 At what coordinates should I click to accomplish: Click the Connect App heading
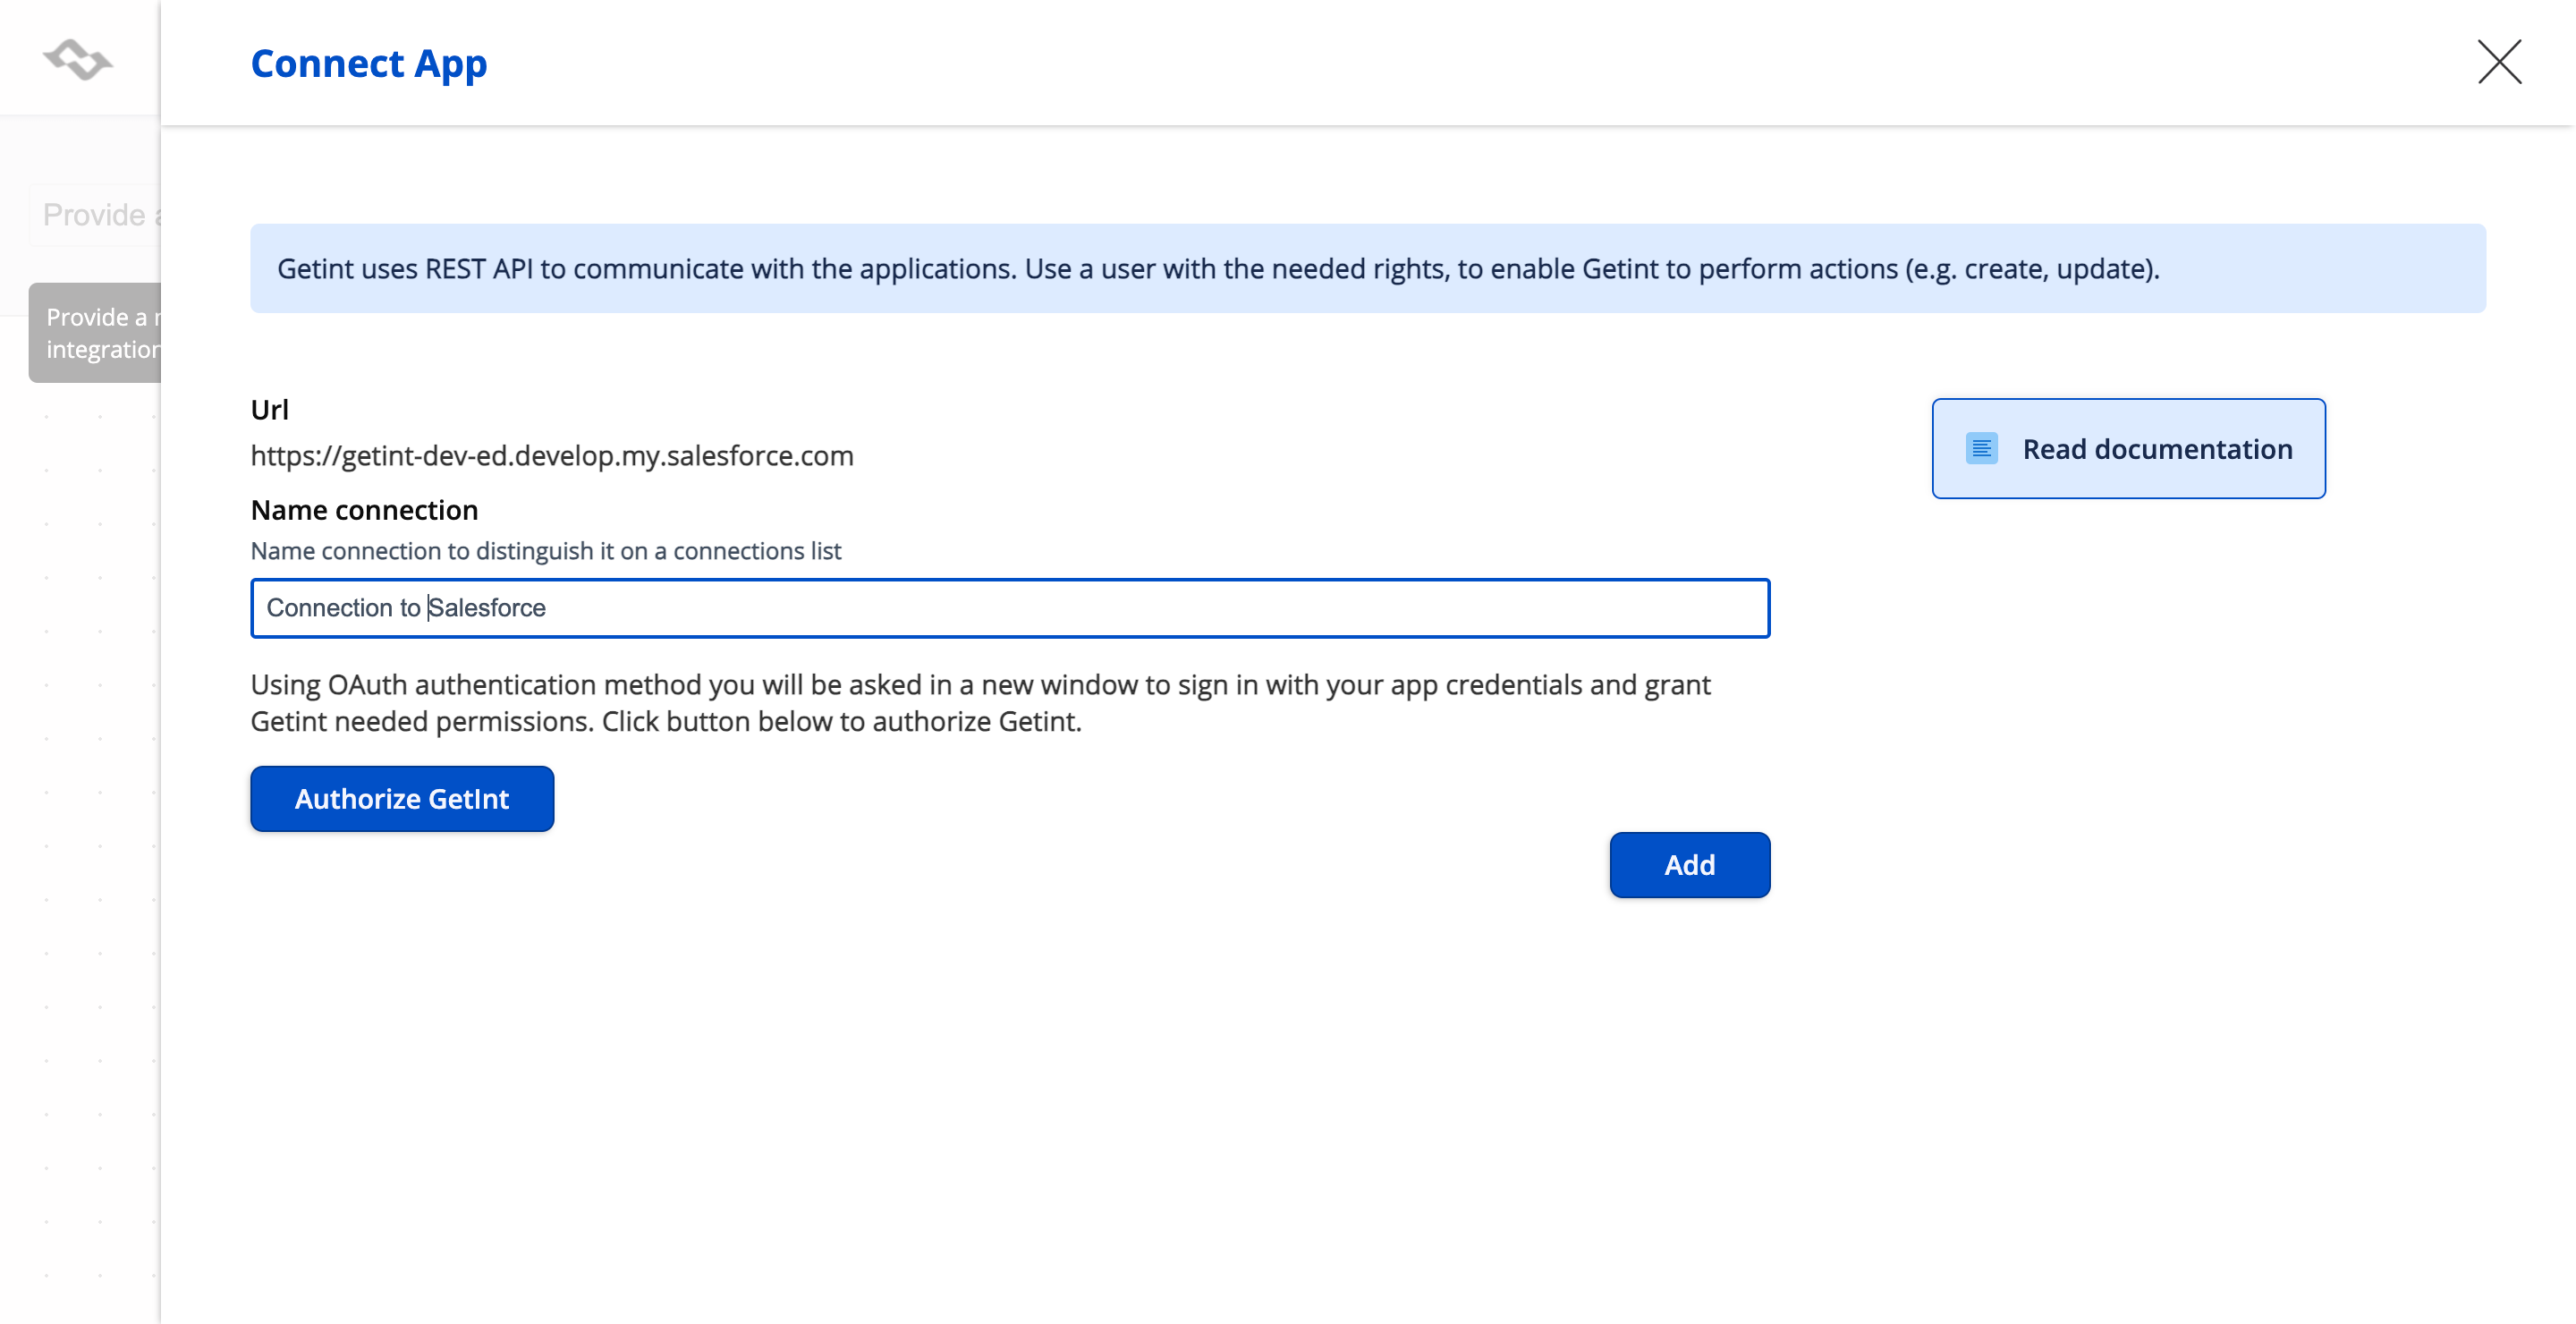(369, 64)
